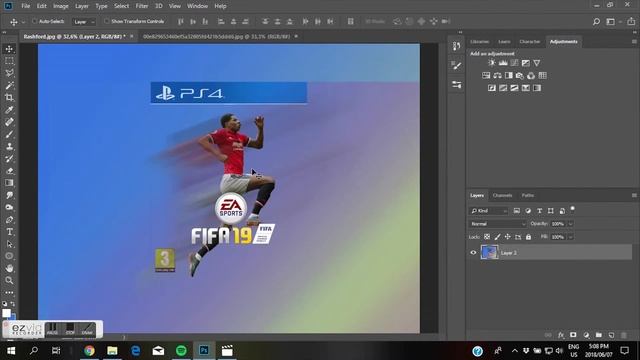The height and width of the screenshot is (360, 640).
Task: Open the Filter menu
Action: click(x=142, y=6)
